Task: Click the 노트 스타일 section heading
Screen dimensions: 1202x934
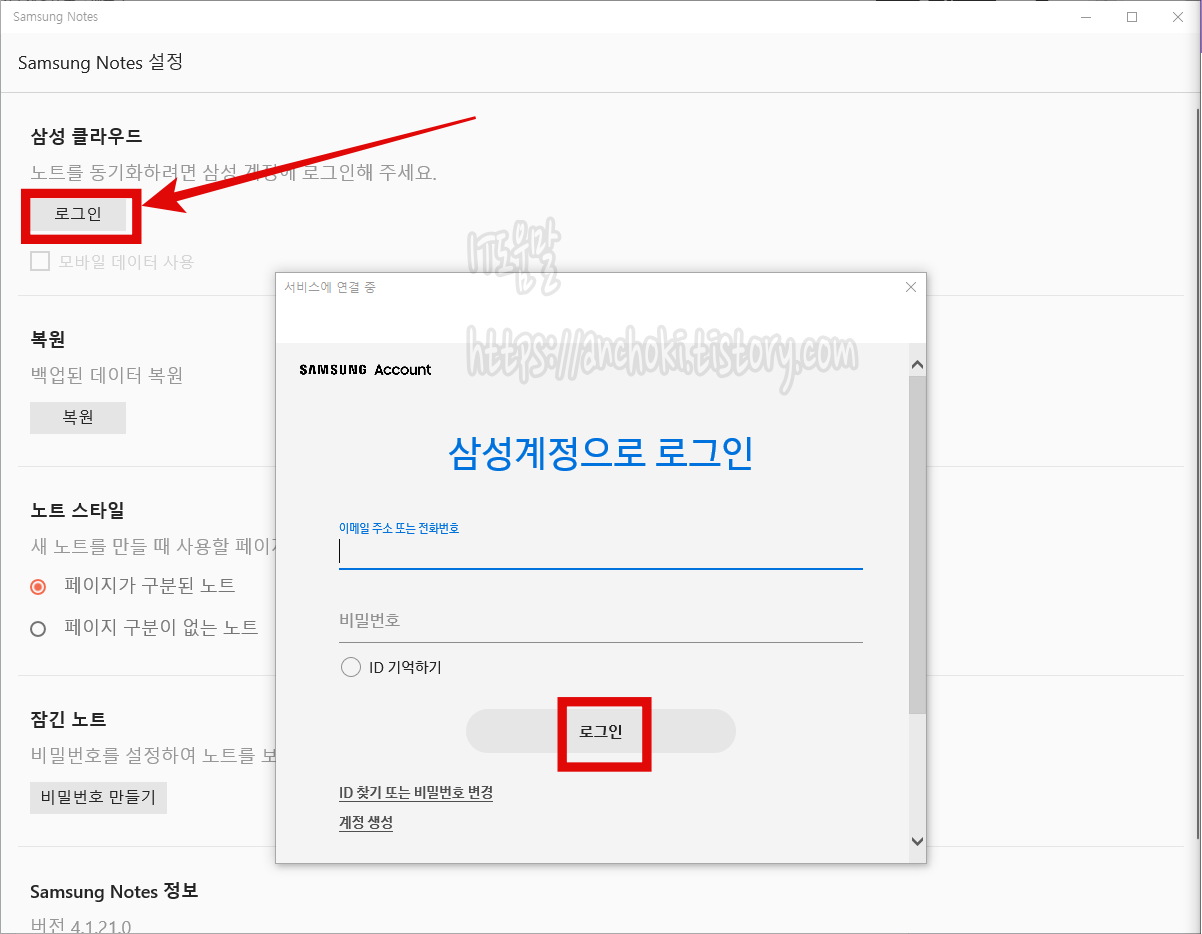Action: [77, 510]
